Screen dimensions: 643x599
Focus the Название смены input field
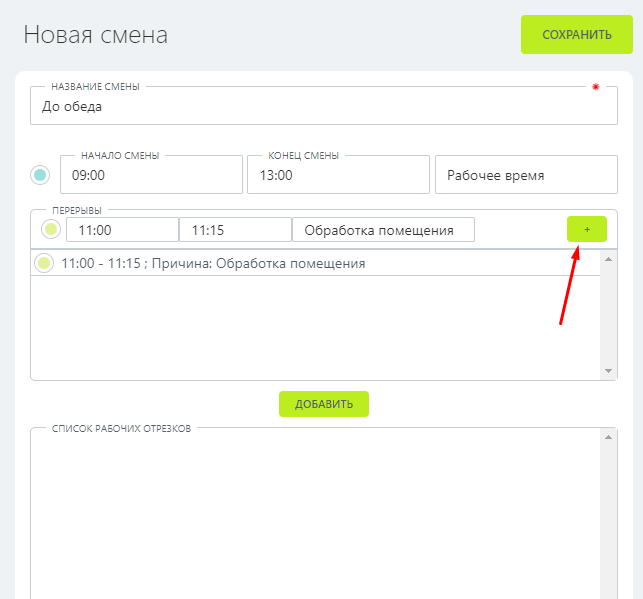click(323, 106)
